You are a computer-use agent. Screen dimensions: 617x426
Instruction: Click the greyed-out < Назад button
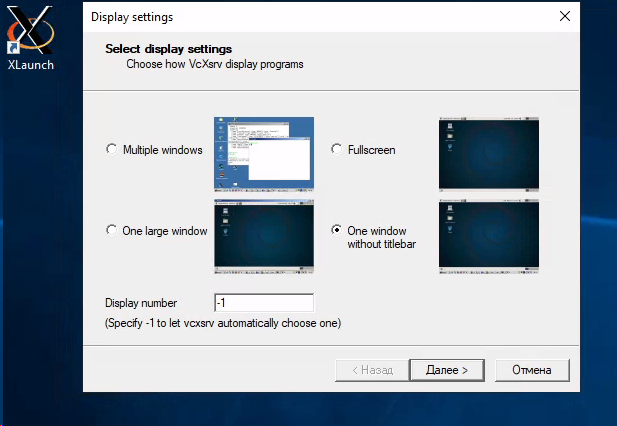pos(370,370)
